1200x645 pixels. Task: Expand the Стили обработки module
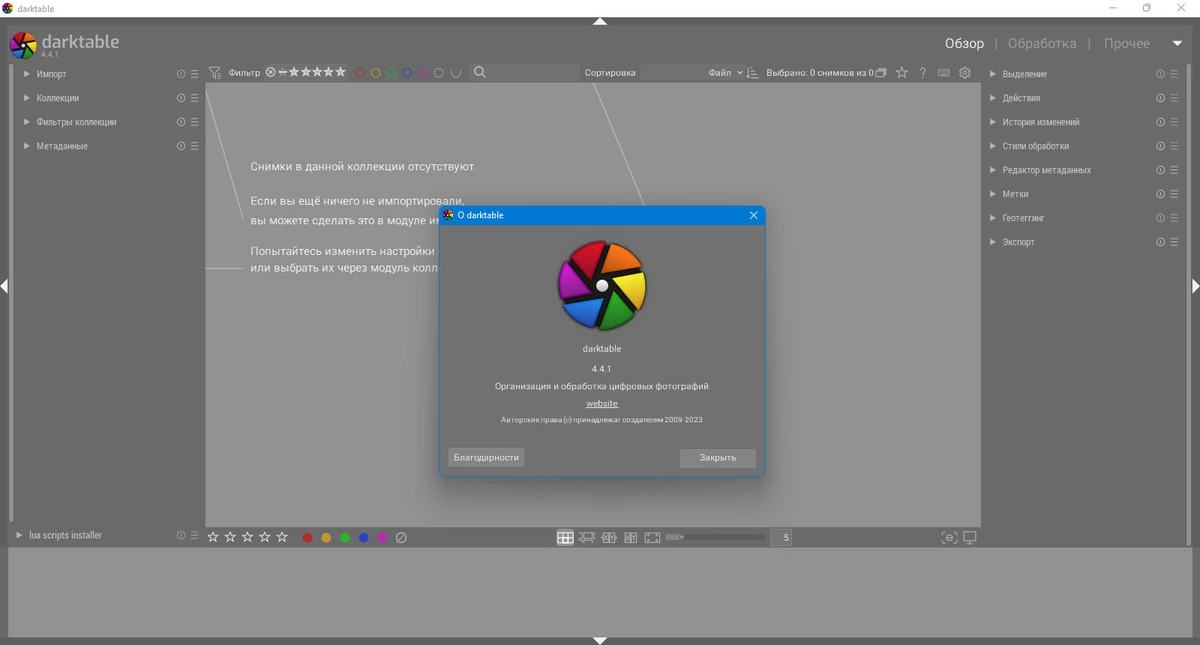pos(993,146)
